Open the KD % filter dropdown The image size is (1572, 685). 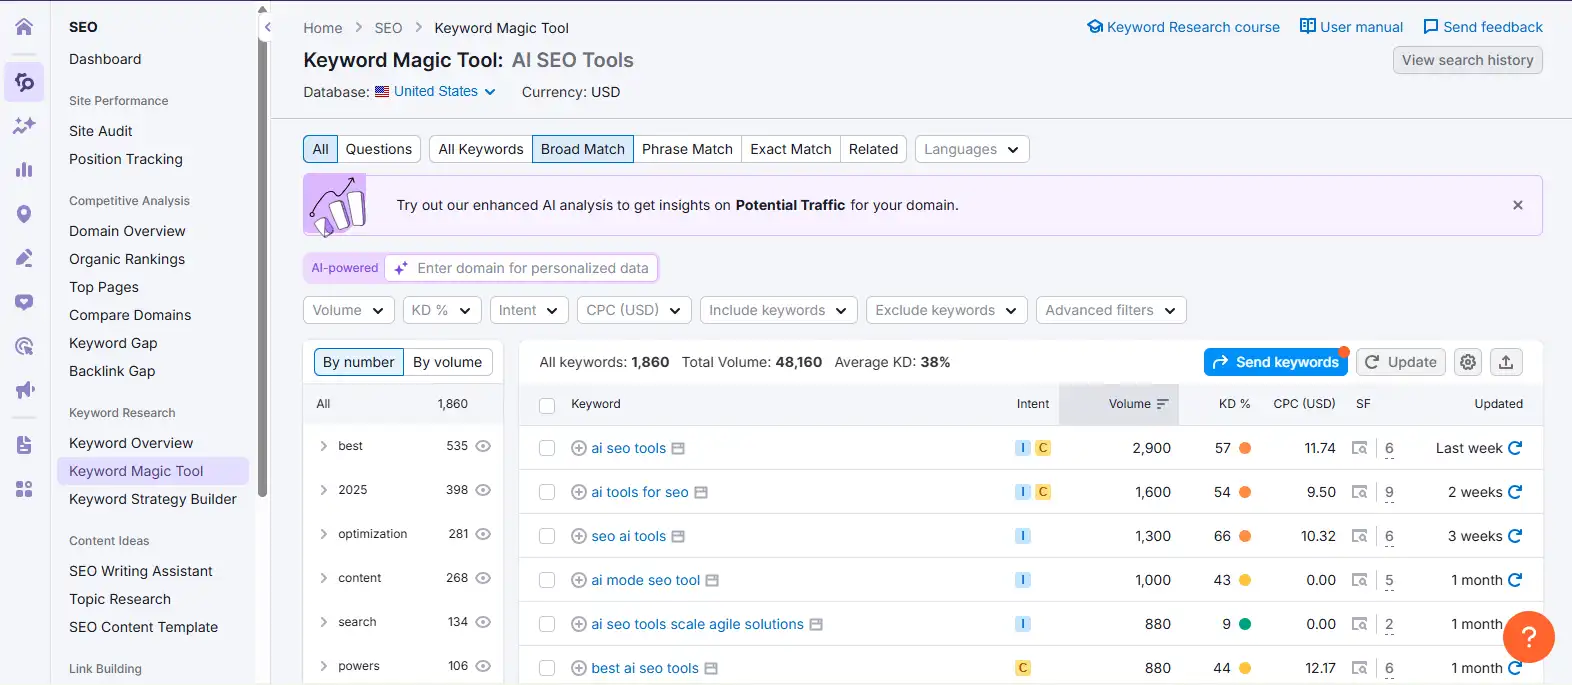(442, 310)
